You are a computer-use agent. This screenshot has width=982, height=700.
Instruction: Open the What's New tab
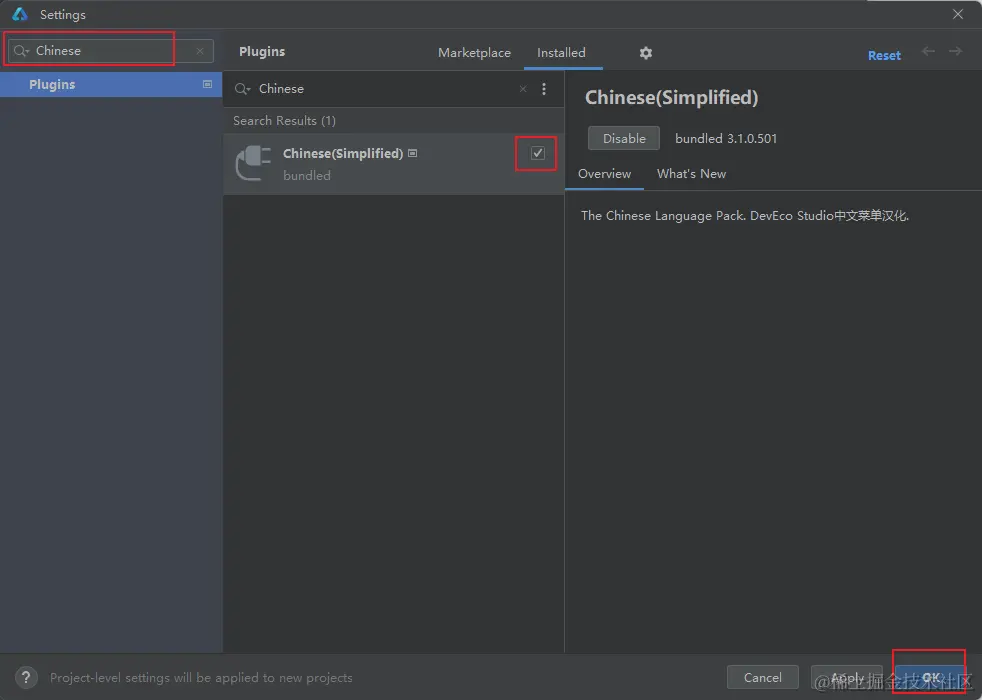click(x=691, y=174)
